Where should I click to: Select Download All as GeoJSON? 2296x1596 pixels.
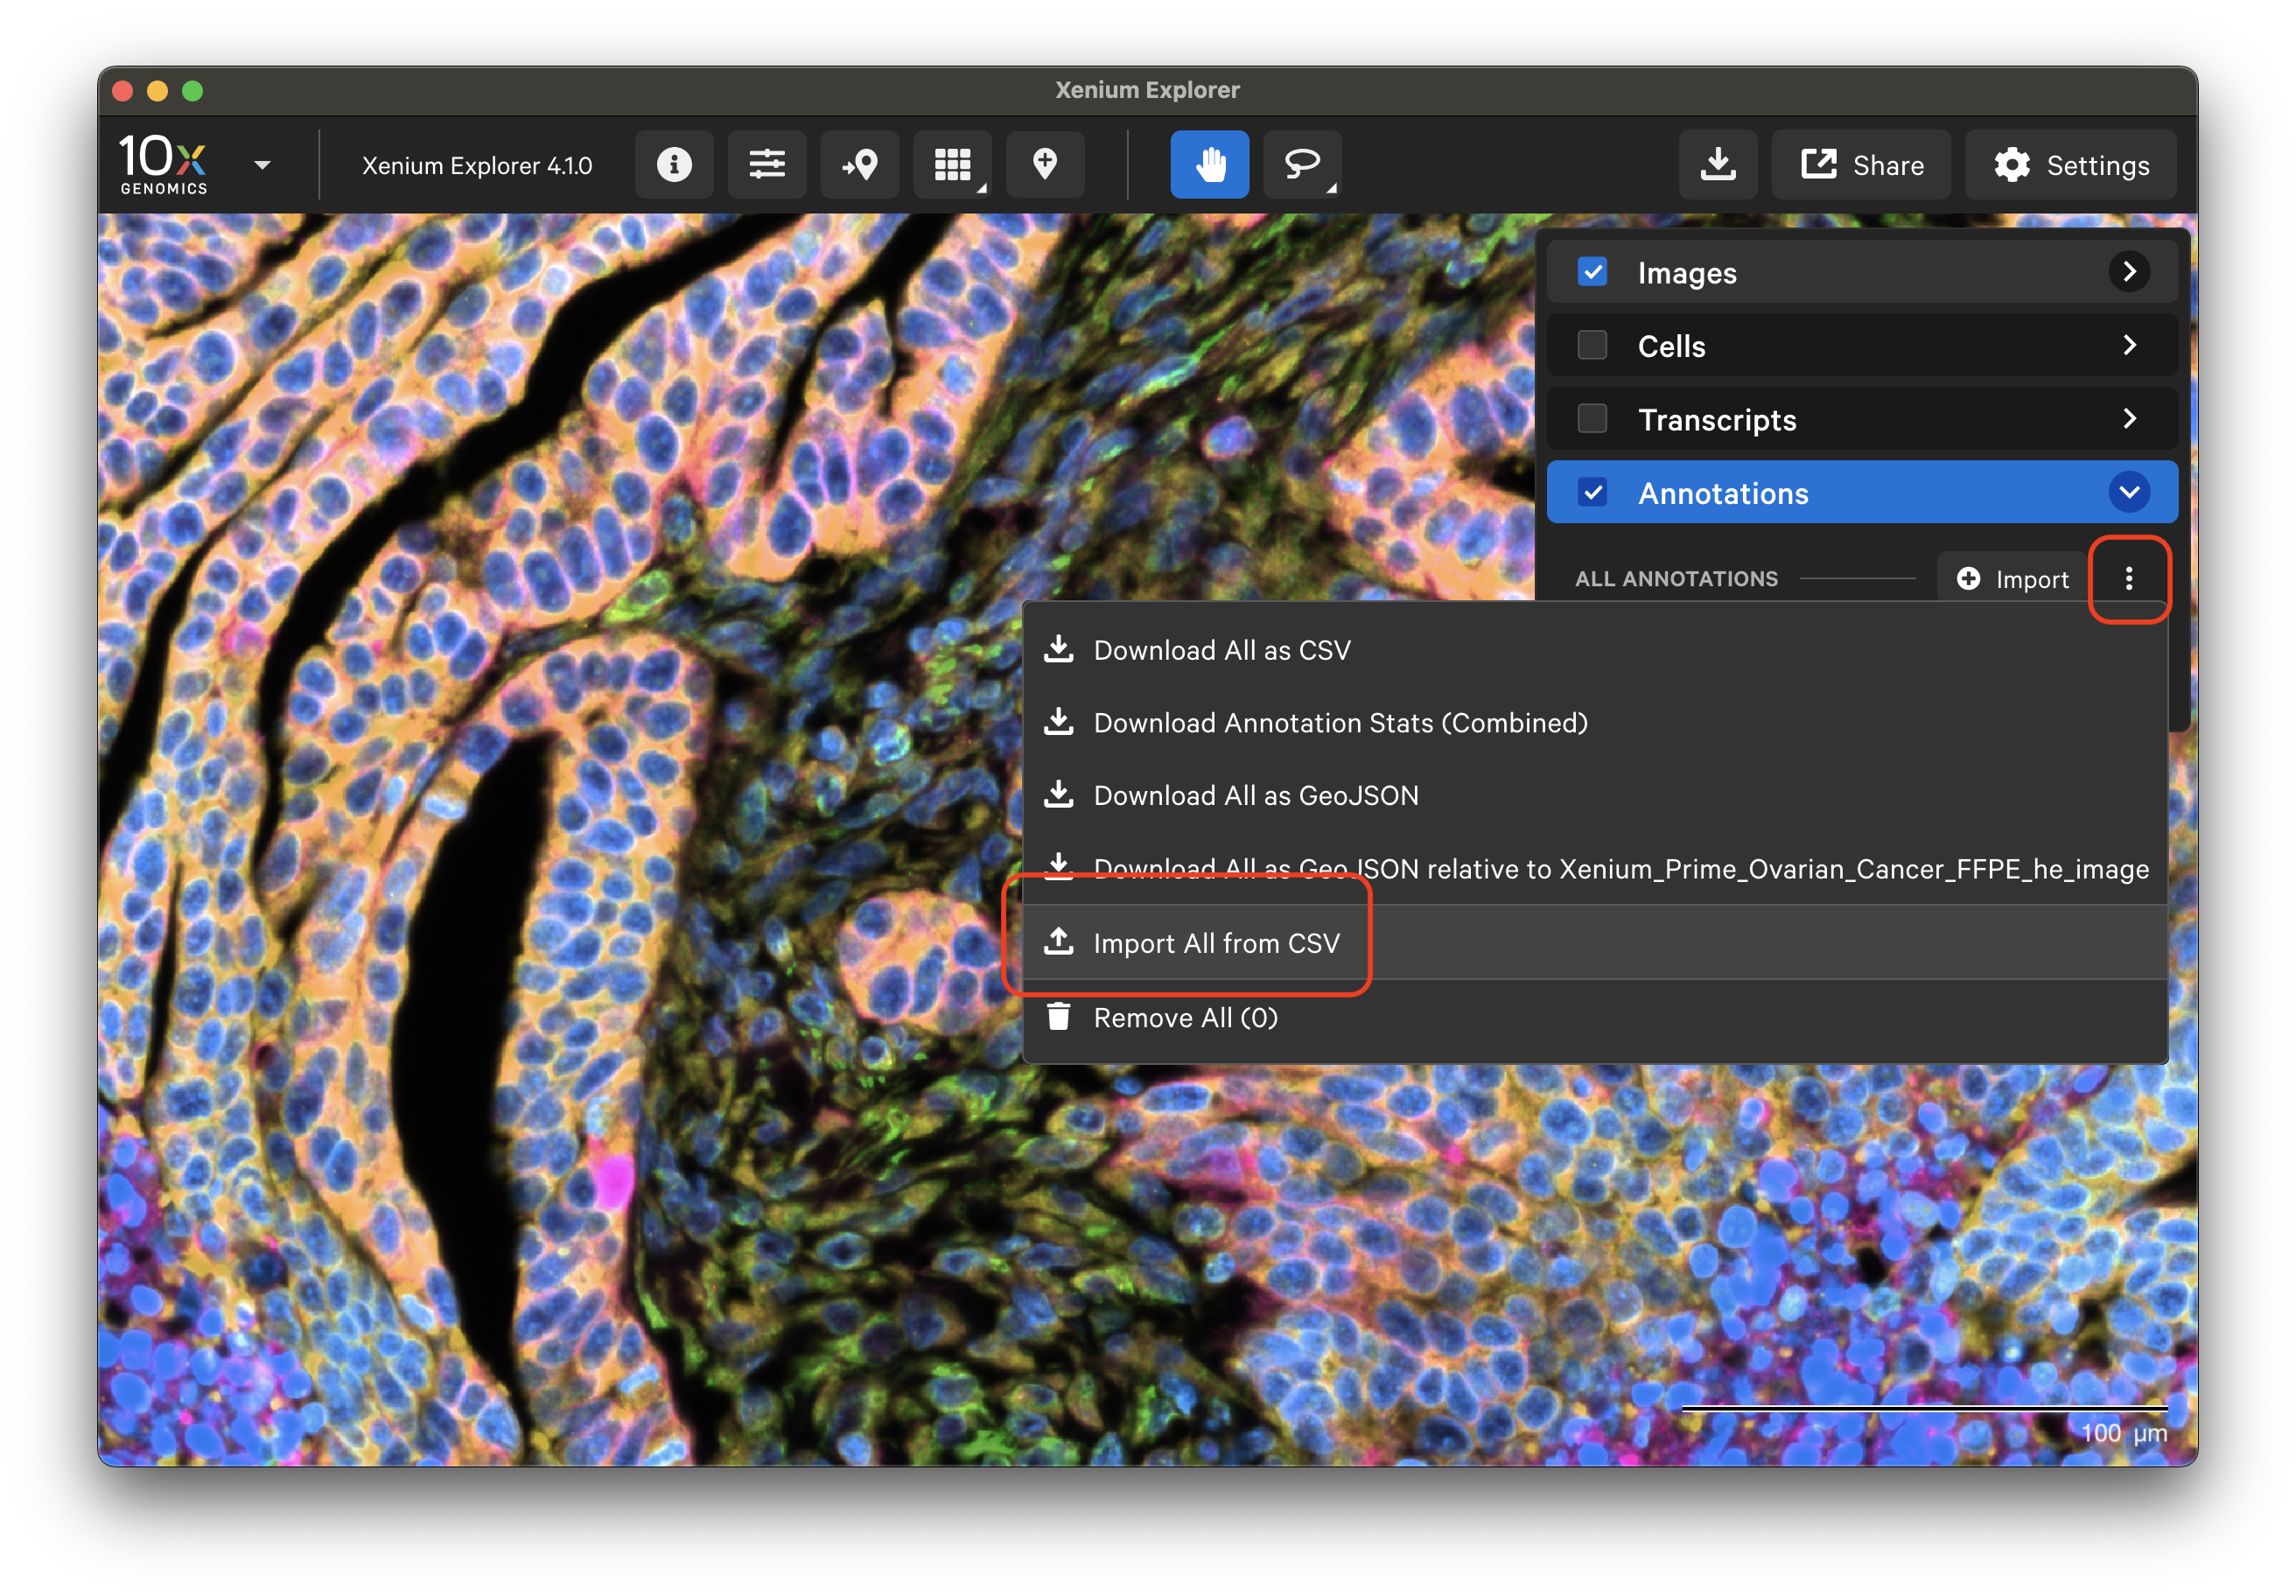(x=1255, y=796)
